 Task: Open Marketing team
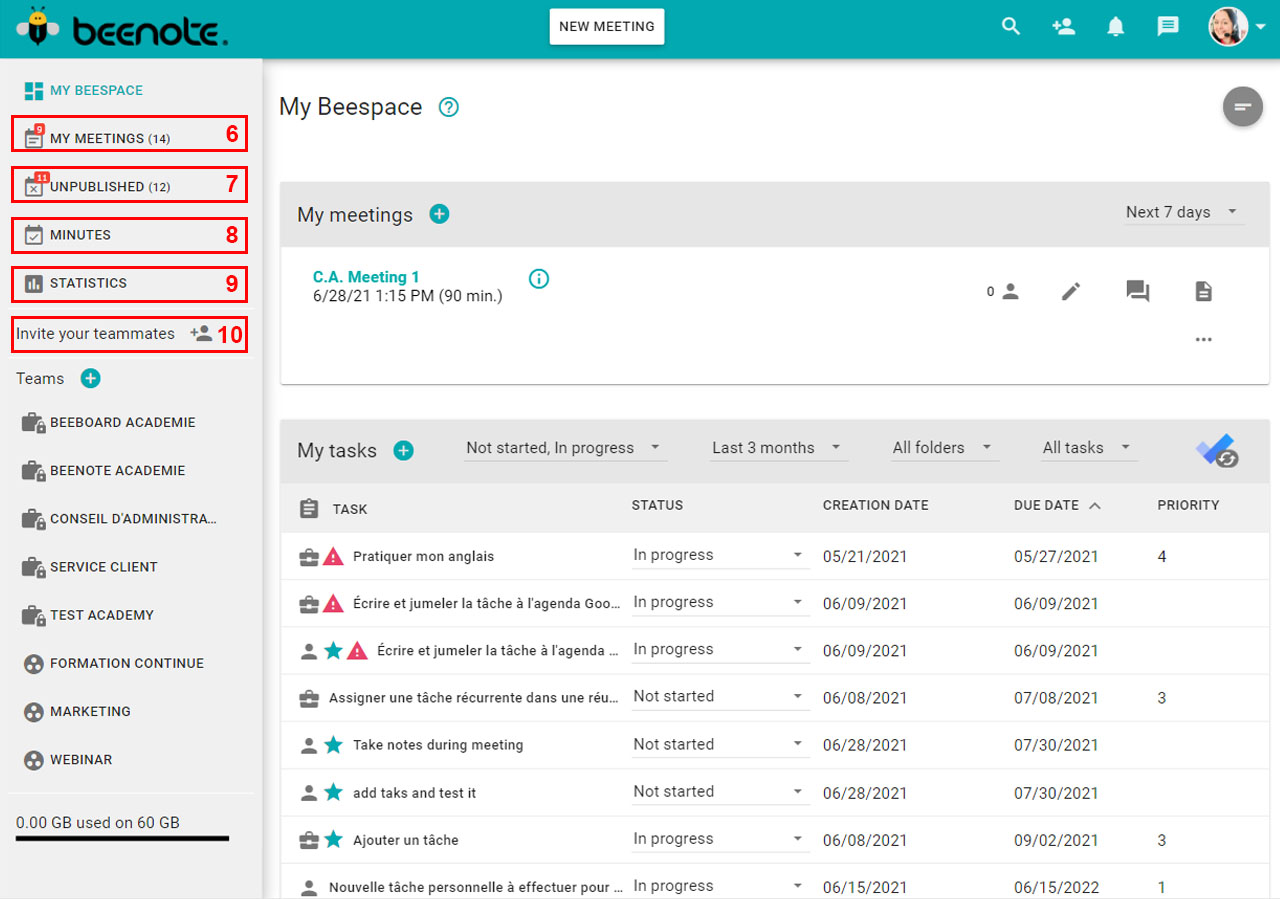(x=78, y=711)
